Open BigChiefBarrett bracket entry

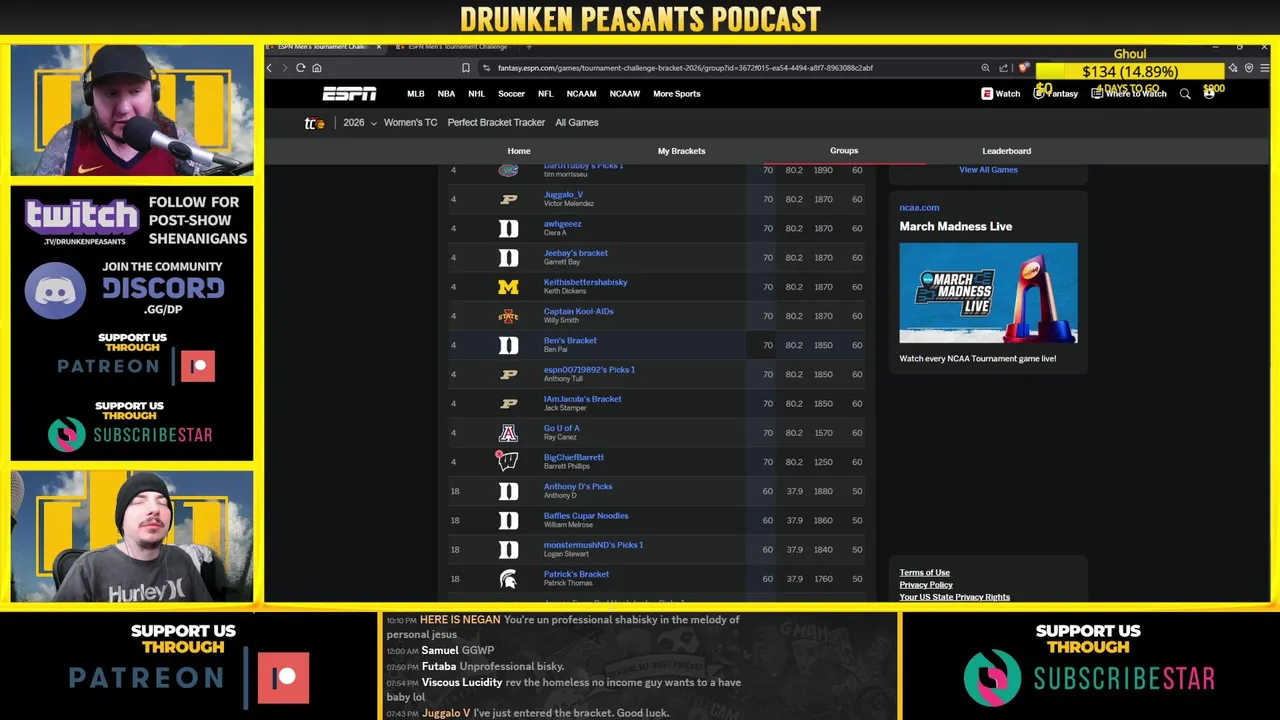coord(573,457)
